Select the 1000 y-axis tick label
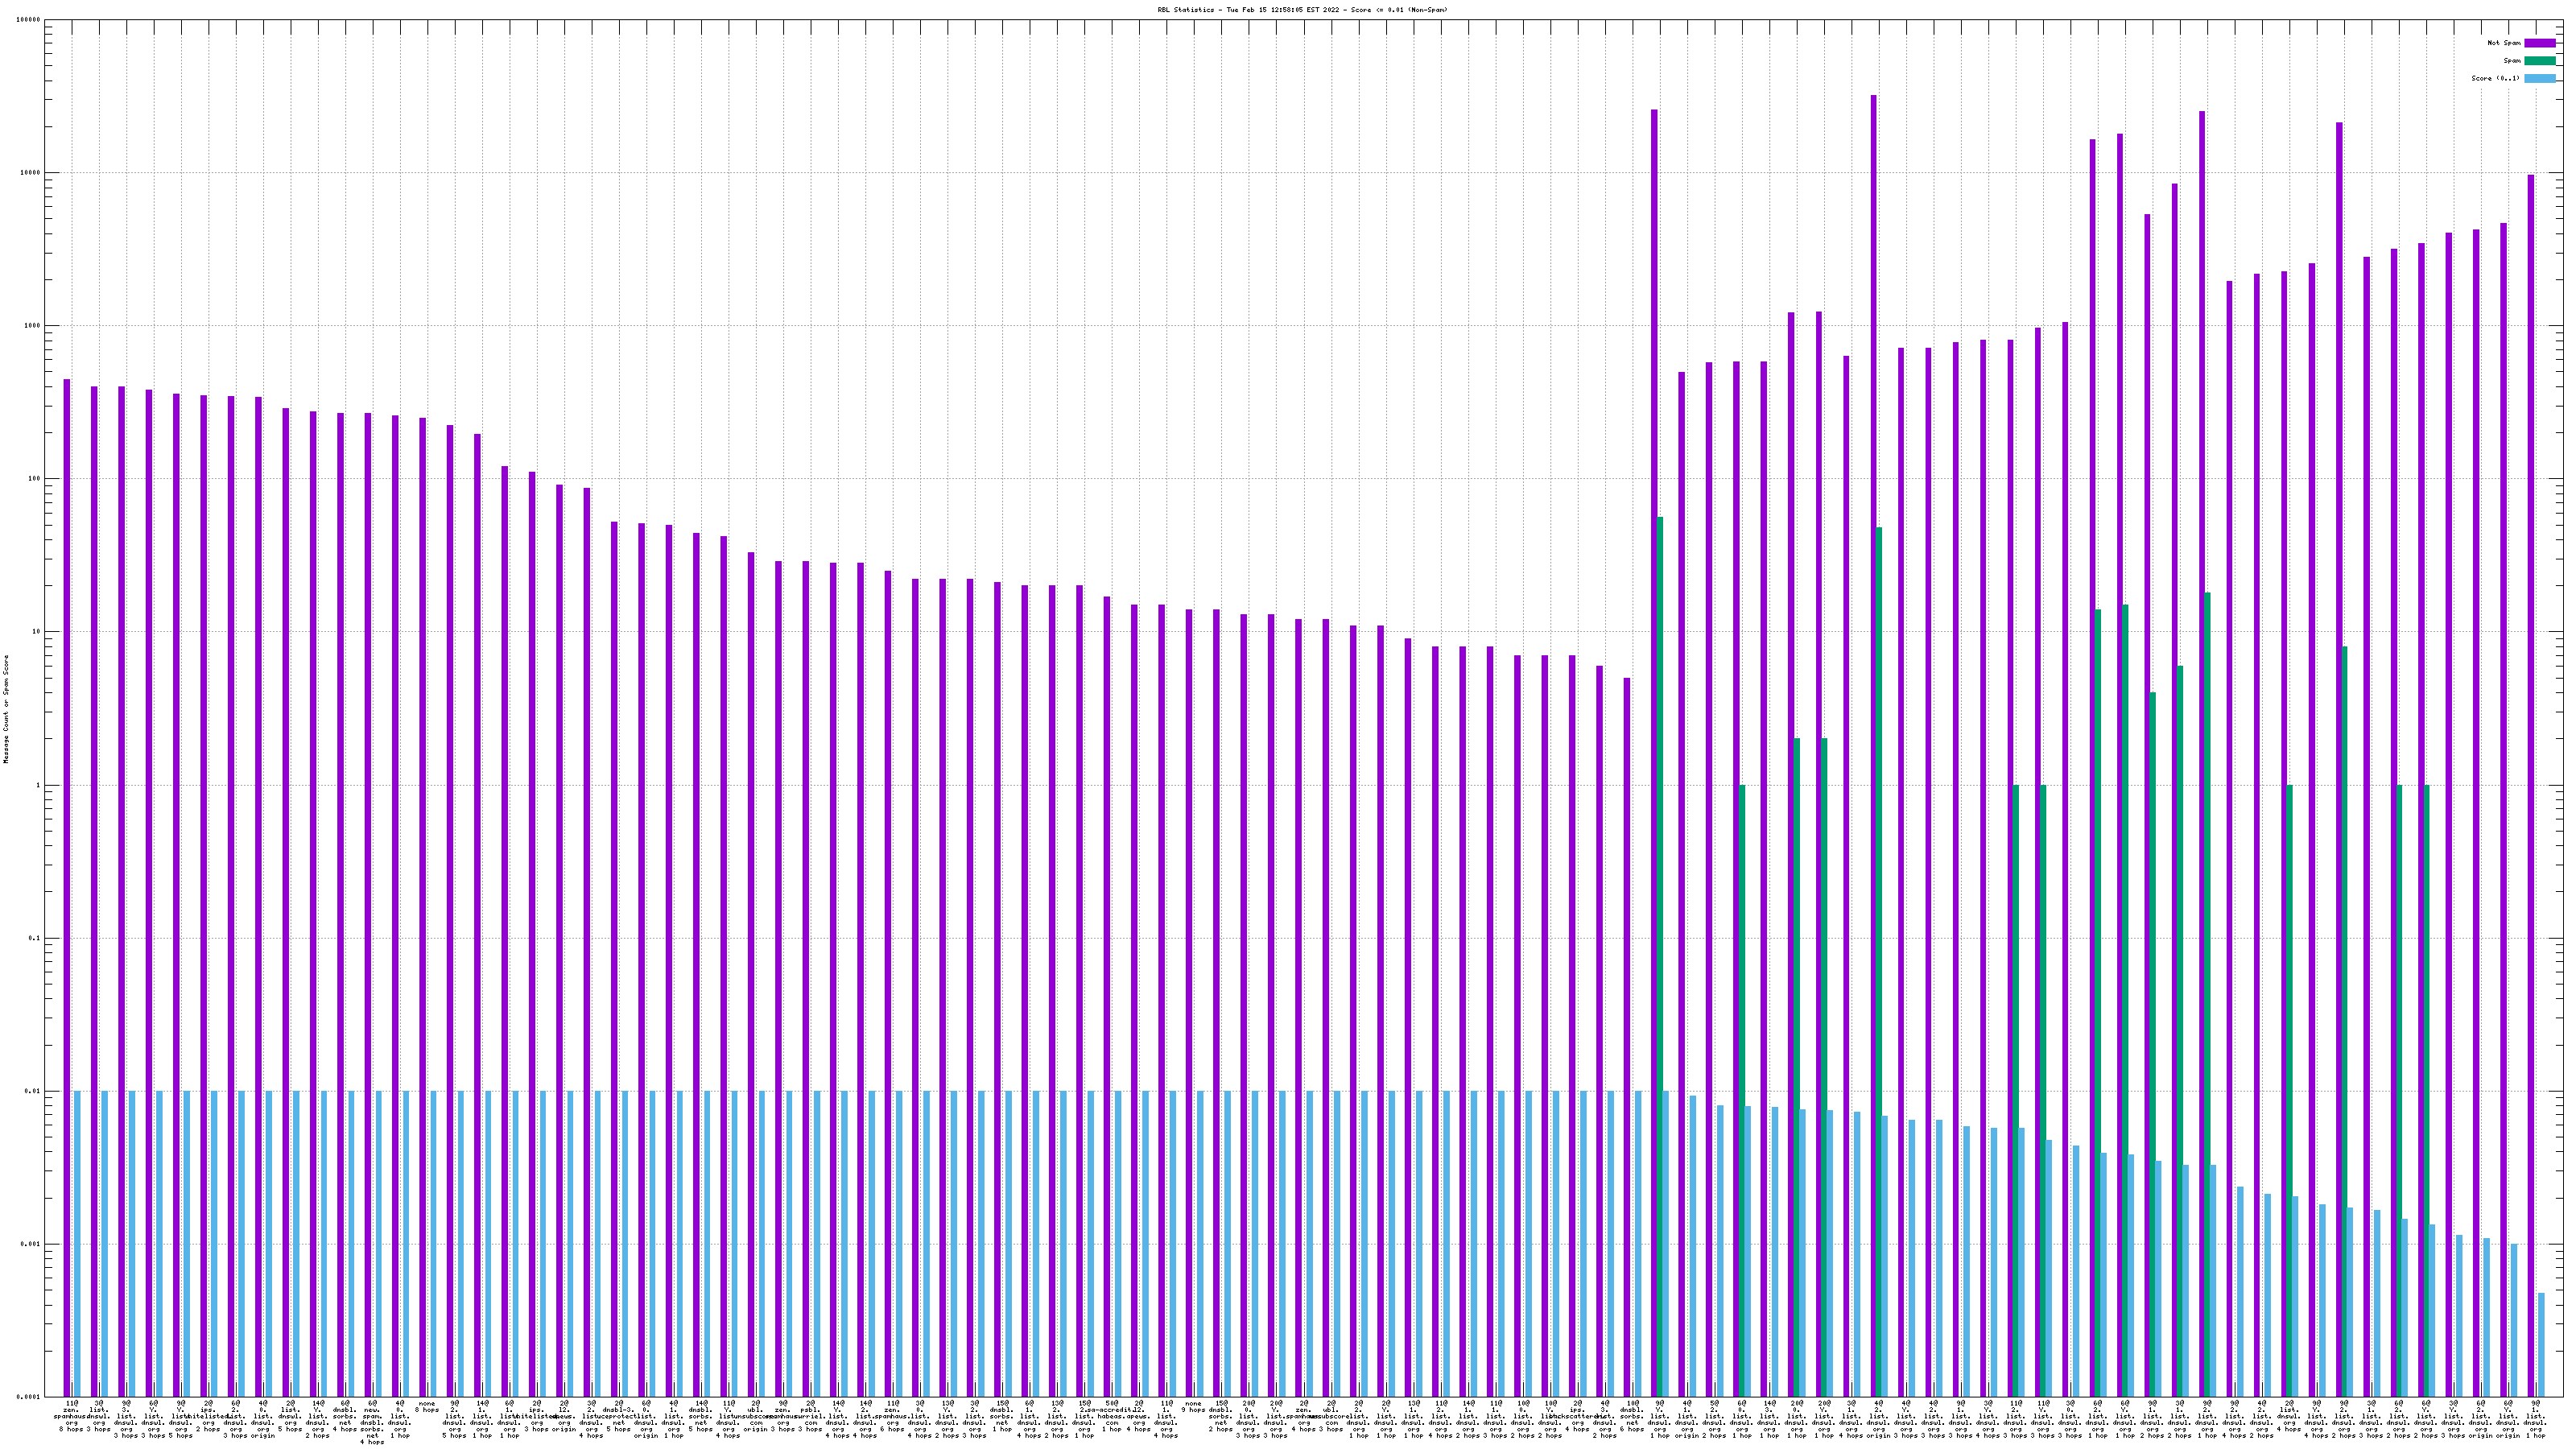Viewport: 2576px width, 1449px height. tap(33, 326)
